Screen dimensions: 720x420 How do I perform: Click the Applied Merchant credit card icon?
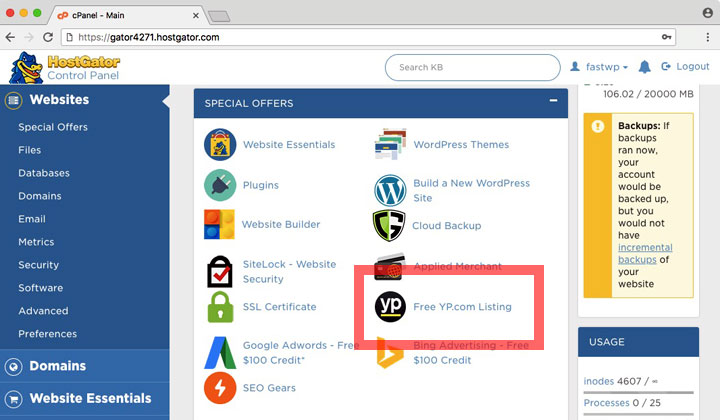click(x=389, y=266)
